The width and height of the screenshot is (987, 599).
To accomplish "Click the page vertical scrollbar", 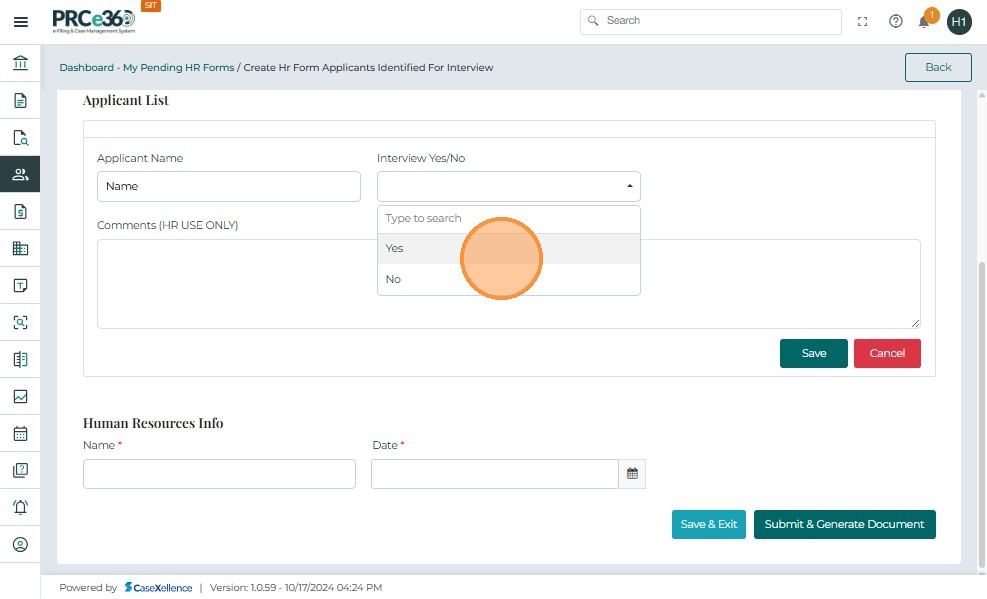I will click(981, 415).
